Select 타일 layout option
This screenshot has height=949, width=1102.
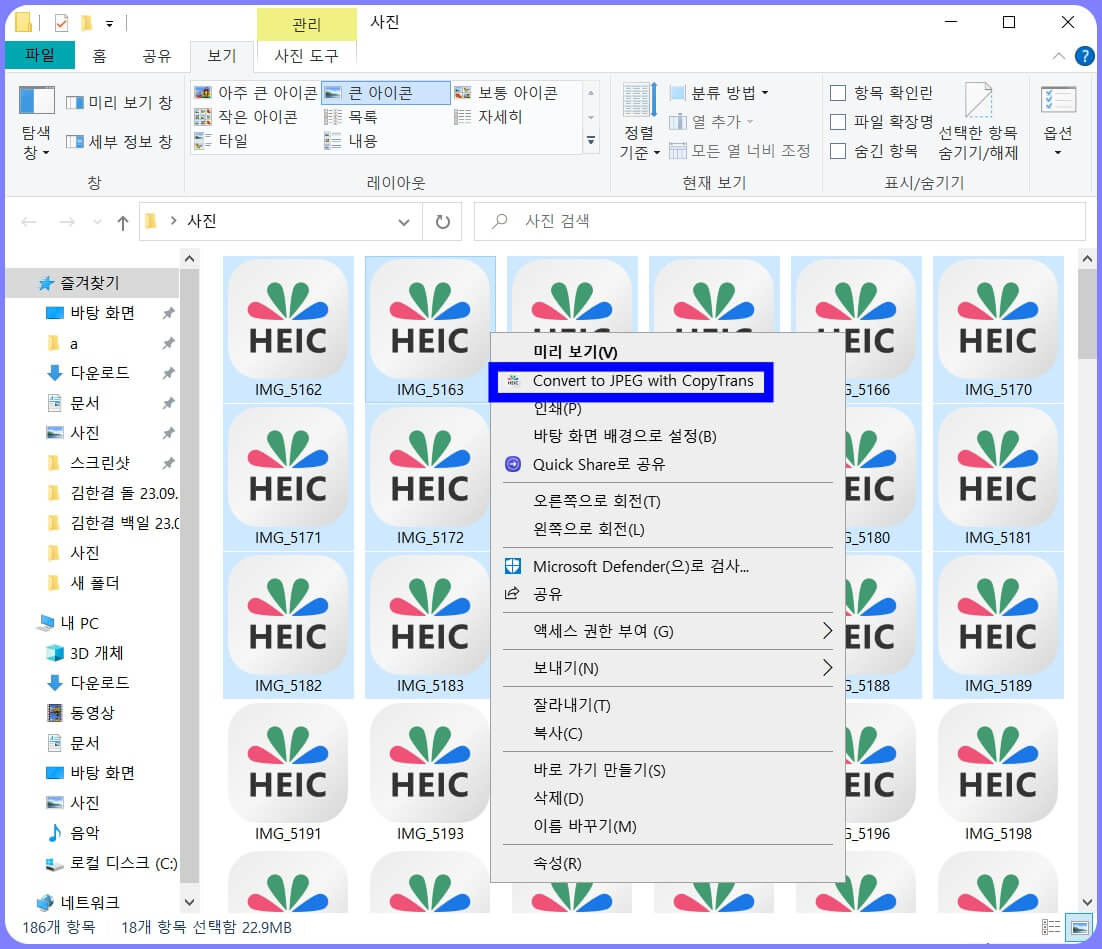(221, 141)
